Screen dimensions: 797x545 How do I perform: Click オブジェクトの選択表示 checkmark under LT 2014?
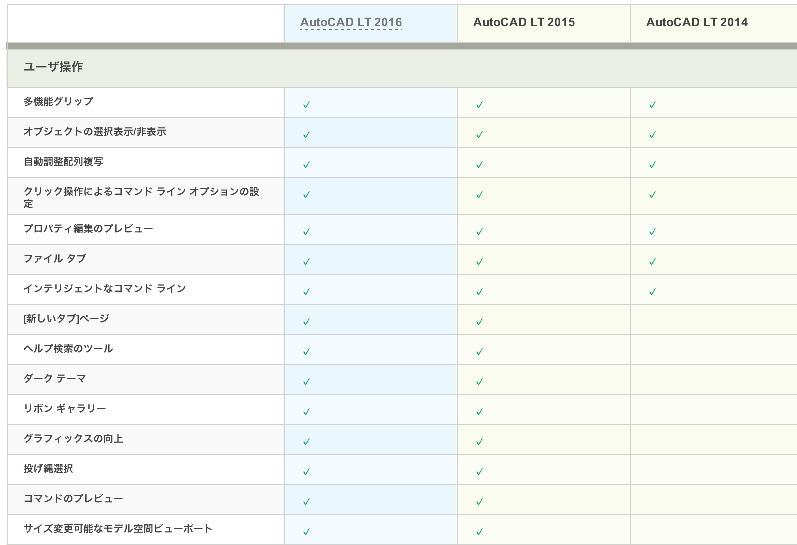coord(653,135)
